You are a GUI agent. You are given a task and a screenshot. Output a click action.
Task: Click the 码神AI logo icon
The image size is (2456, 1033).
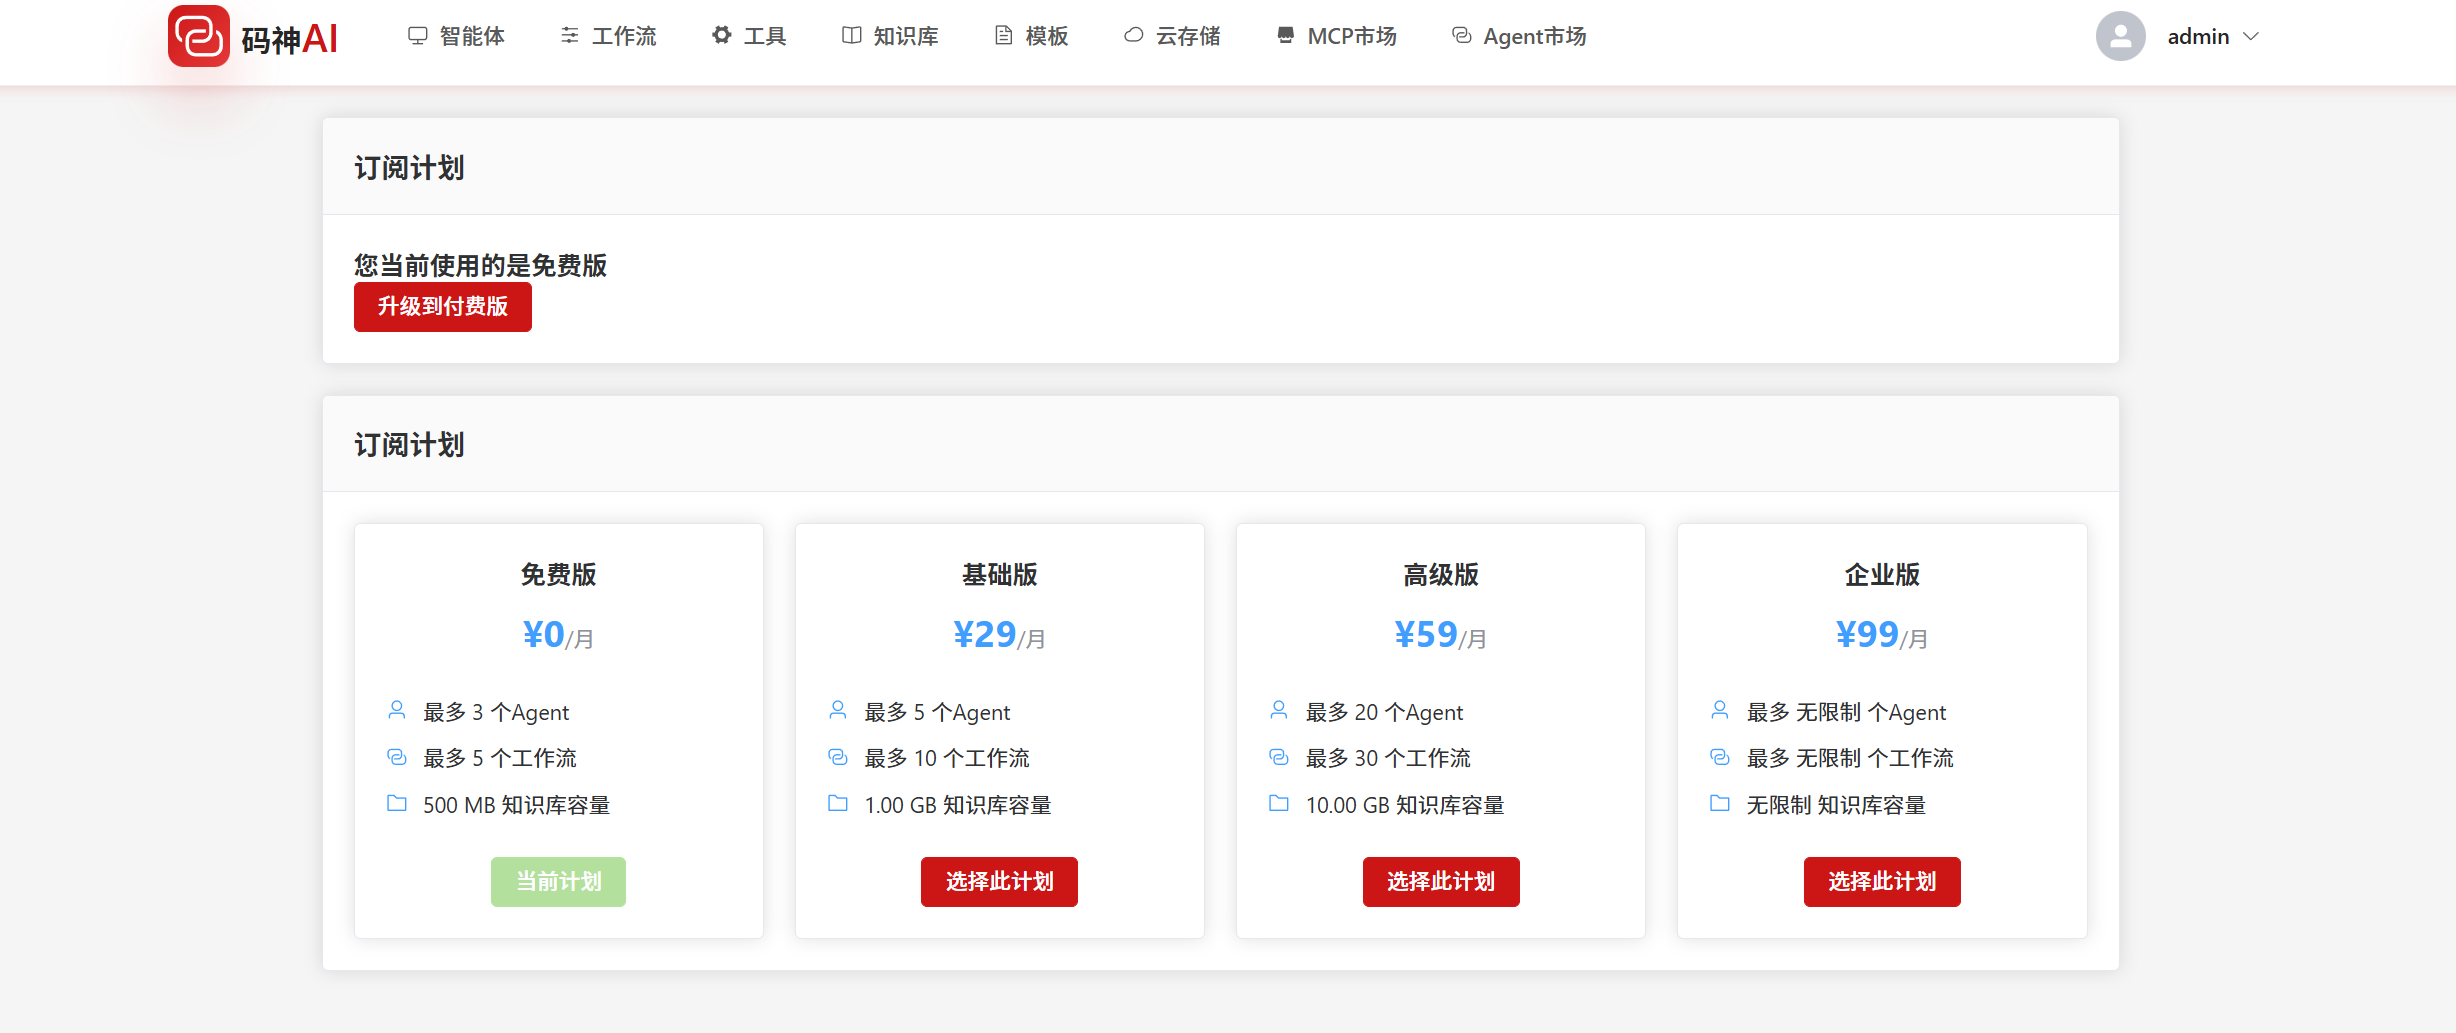click(x=198, y=37)
